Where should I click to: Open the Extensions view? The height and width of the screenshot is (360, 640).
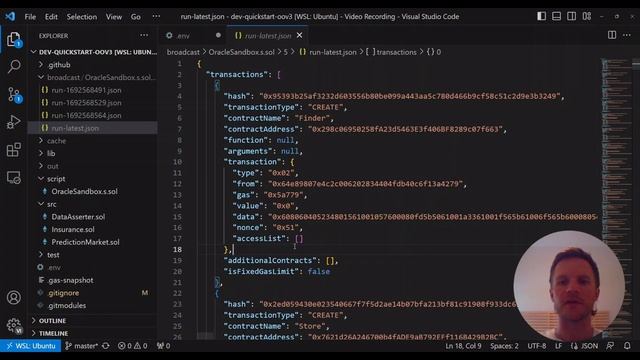tap(13, 150)
